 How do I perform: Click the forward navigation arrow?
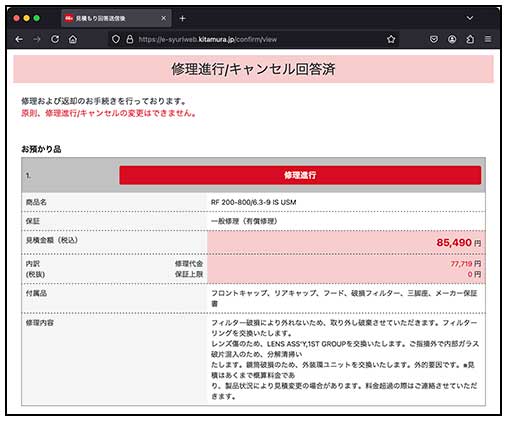pyautogui.click(x=37, y=39)
